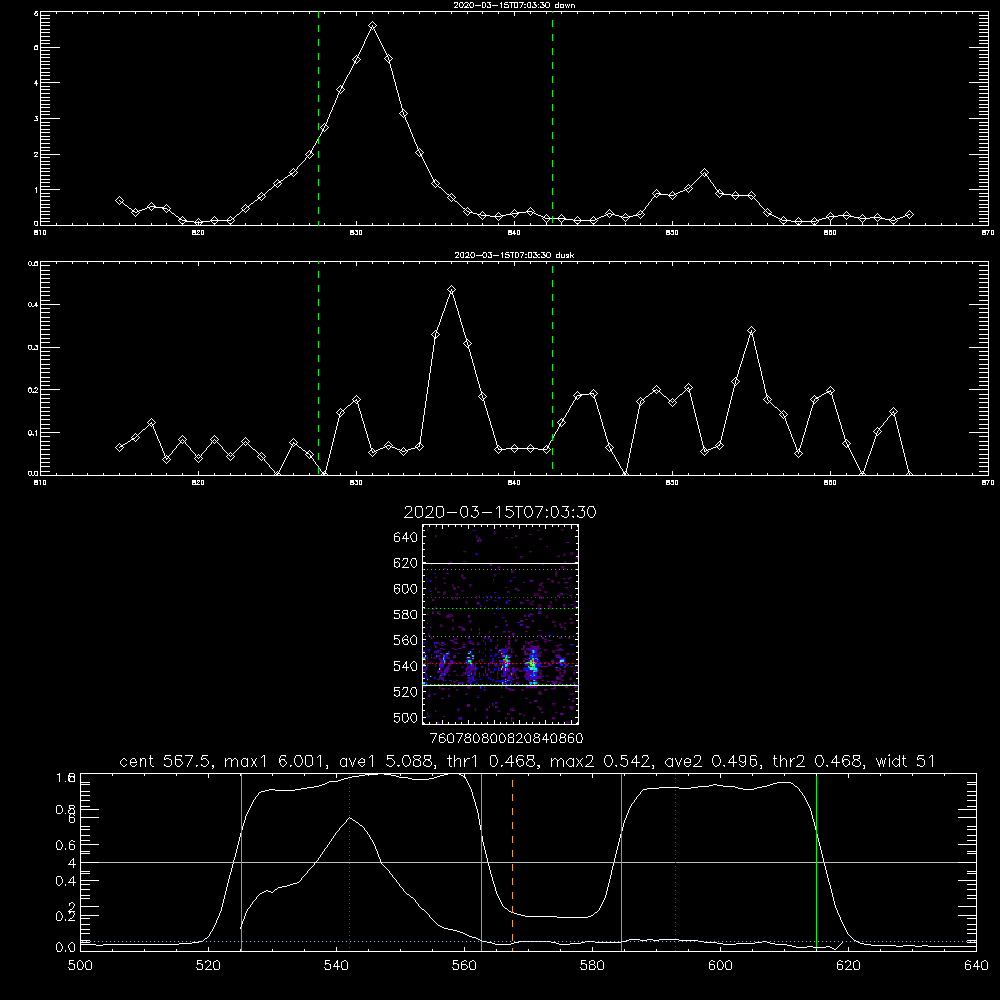This screenshot has height=1000, width=1000.
Task: Click the peak of the inner curve in bottom plot
Action: tap(349, 818)
